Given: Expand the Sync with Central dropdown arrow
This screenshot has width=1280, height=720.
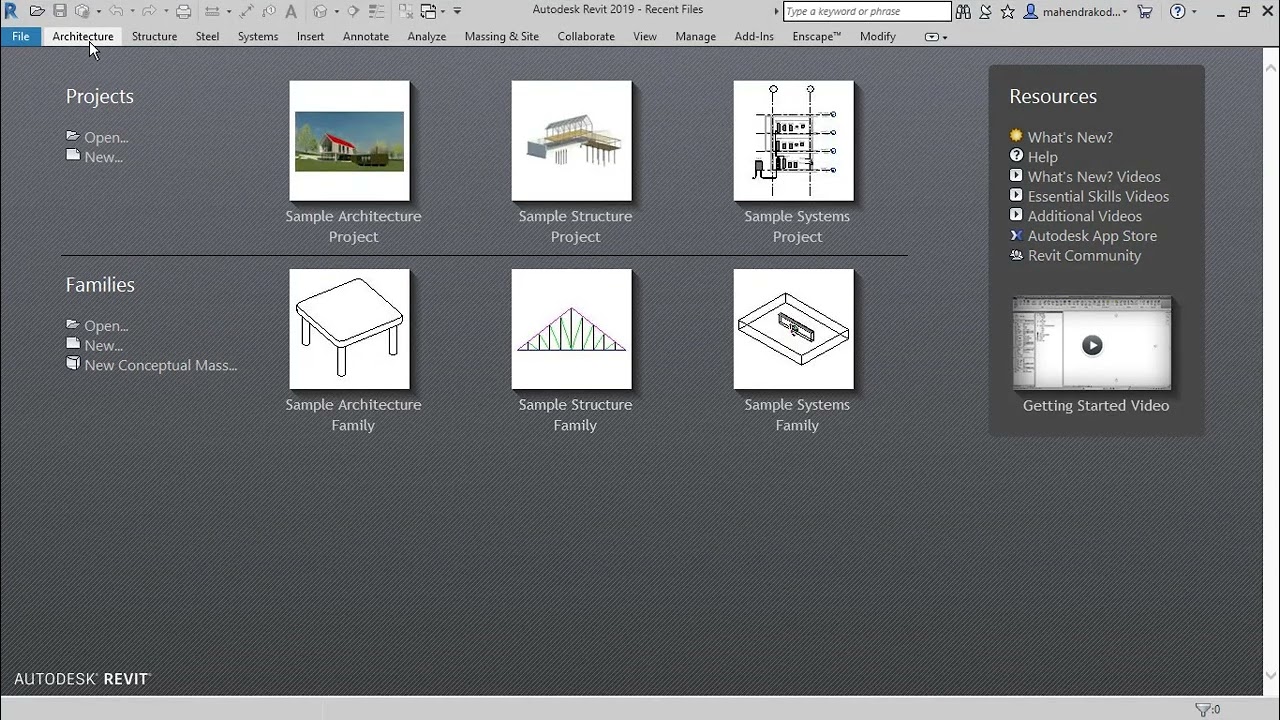Looking at the screenshot, I should tap(99, 12).
